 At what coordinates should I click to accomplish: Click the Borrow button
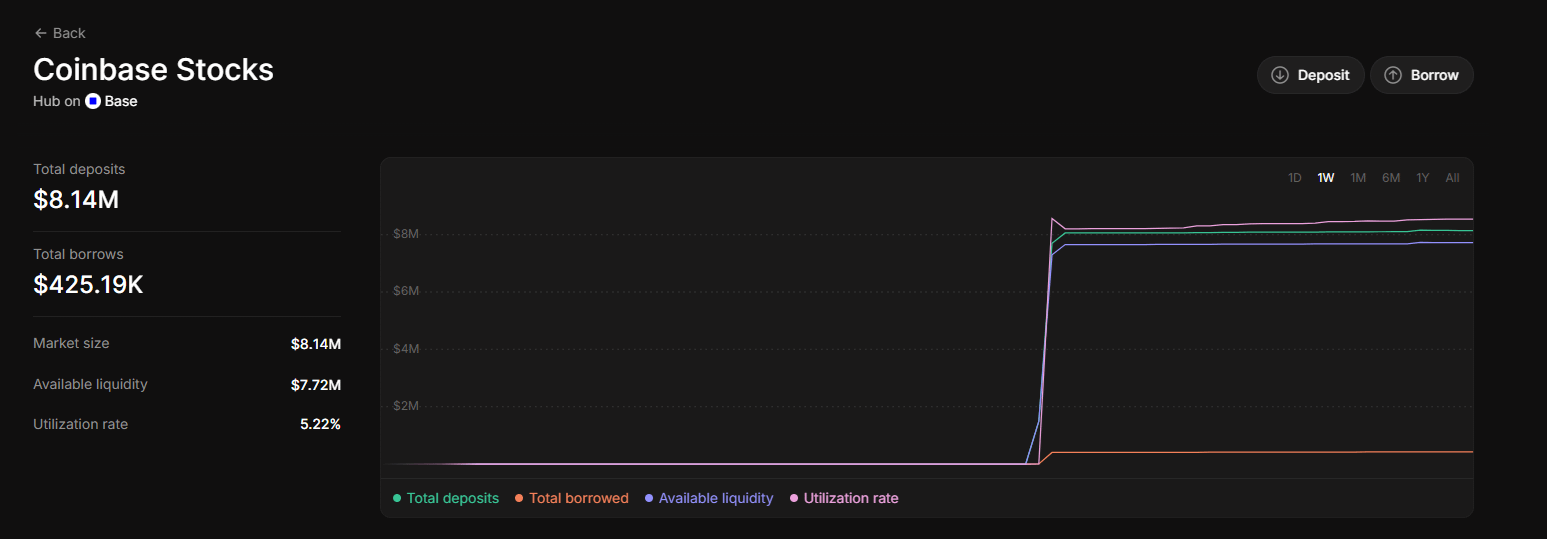pos(1421,75)
